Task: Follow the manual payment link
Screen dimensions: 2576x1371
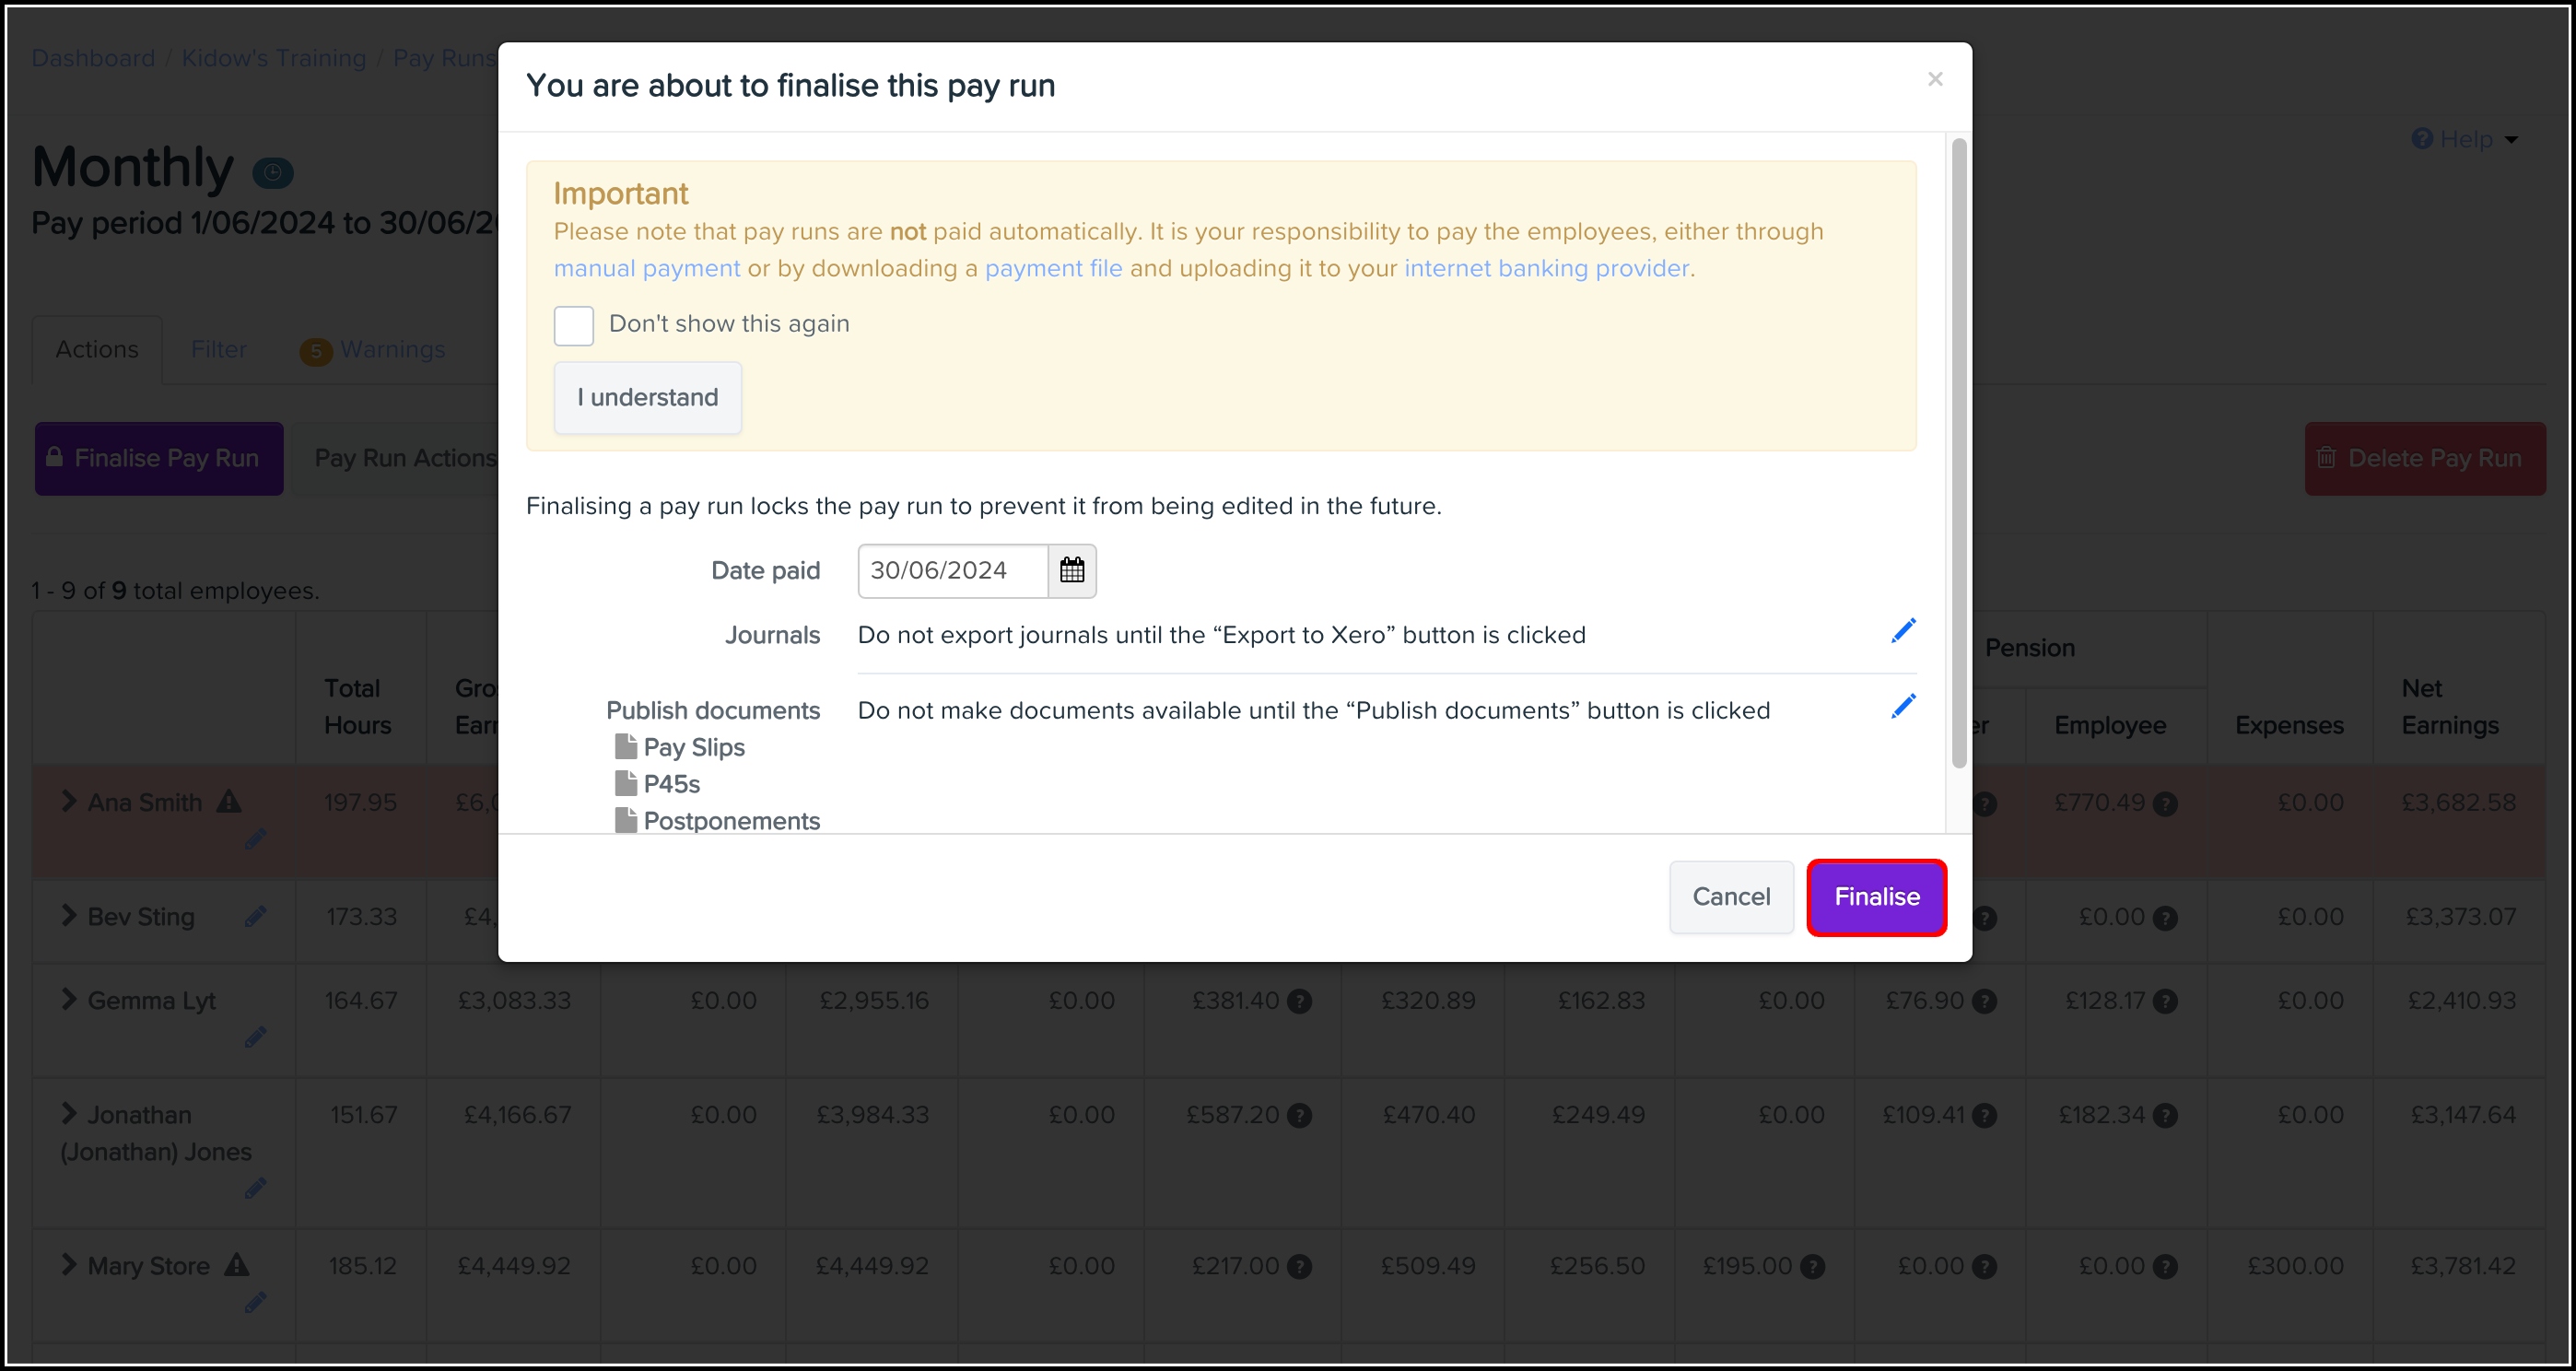Action: (647, 268)
